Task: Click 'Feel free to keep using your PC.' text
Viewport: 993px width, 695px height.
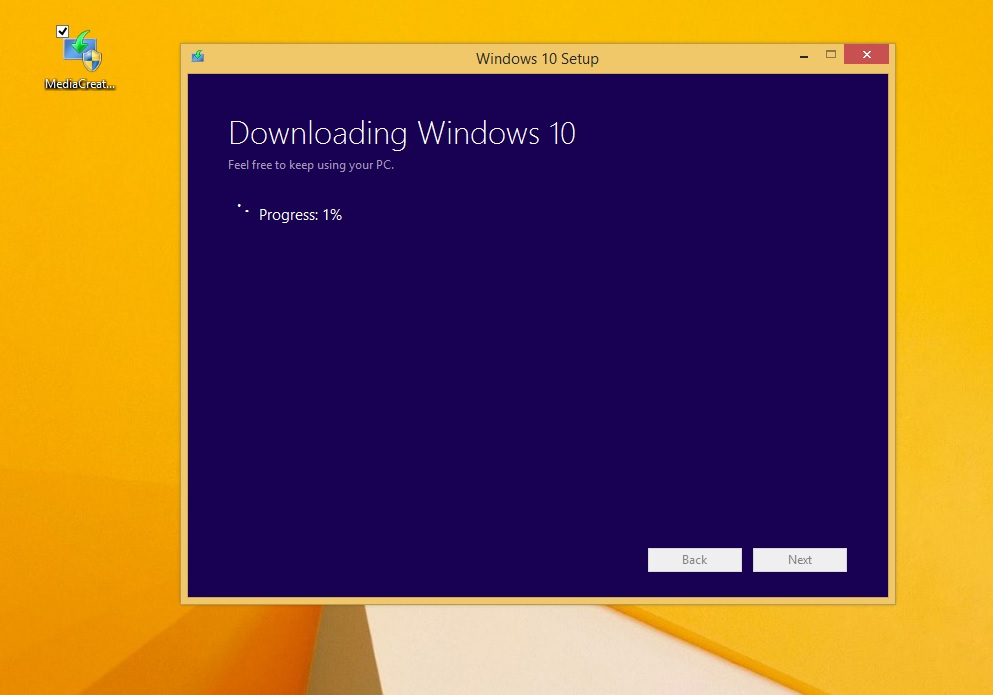Action: point(311,165)
